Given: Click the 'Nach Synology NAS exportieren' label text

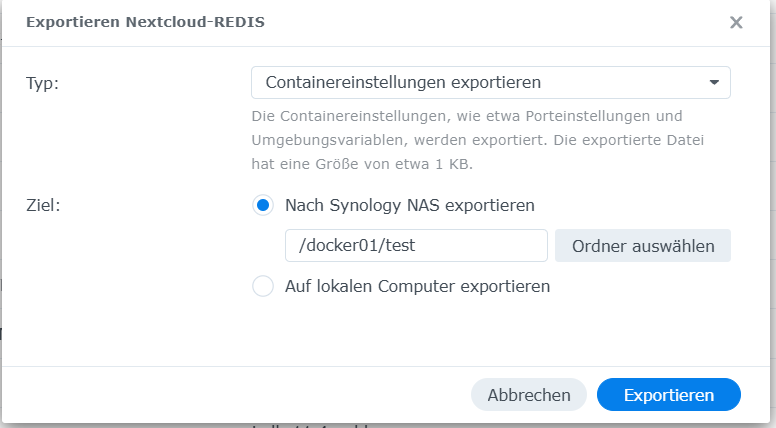Looking at the screenshot, I should click(x=410, y=206).
